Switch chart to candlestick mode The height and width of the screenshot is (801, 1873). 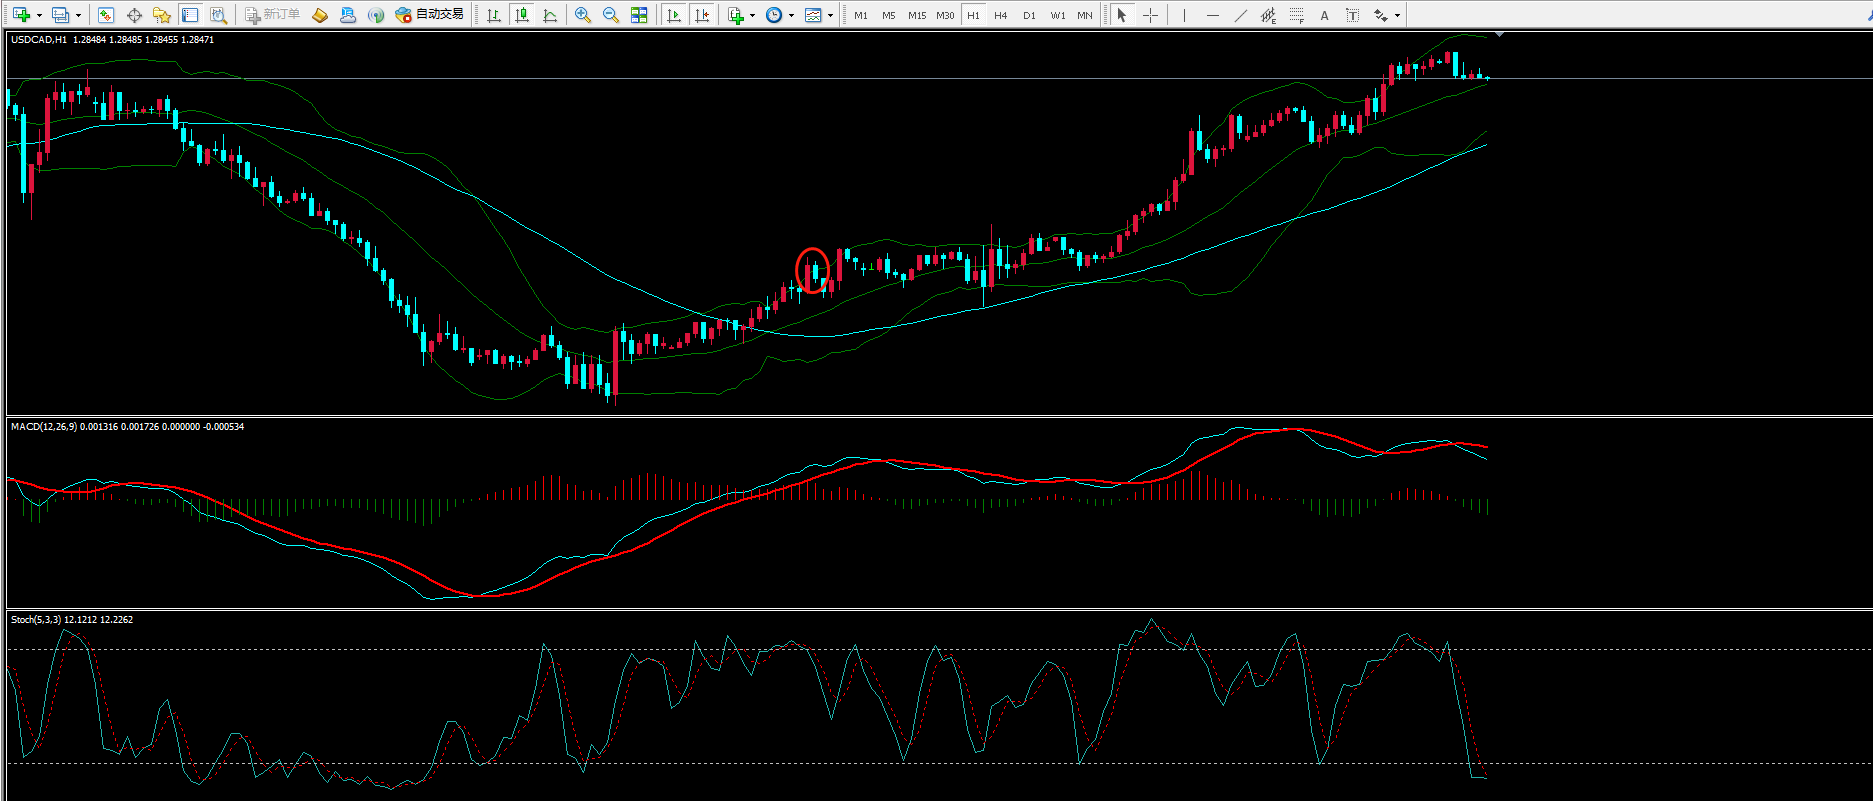522,15
